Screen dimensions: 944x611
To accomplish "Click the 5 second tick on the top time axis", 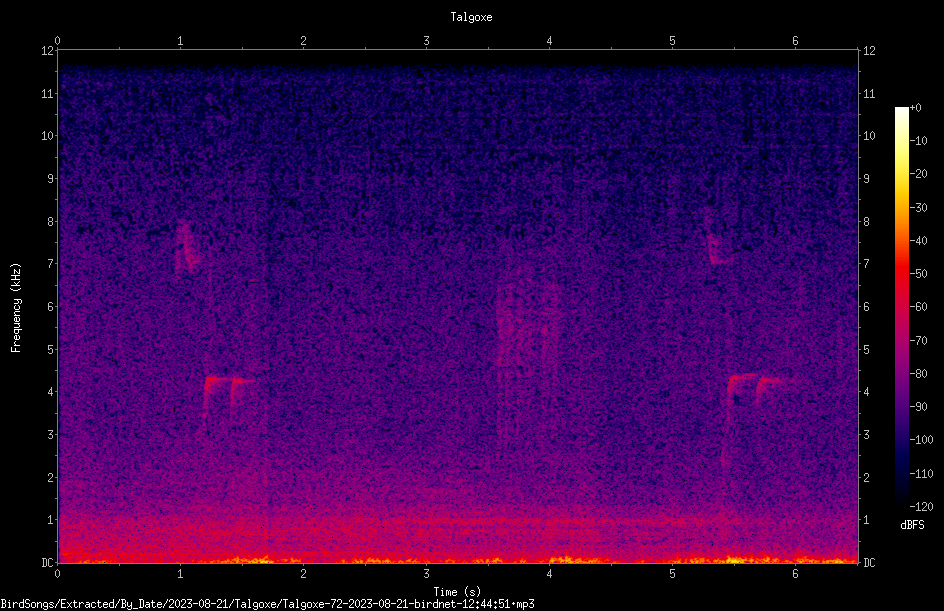I will (x=672, y=41).
